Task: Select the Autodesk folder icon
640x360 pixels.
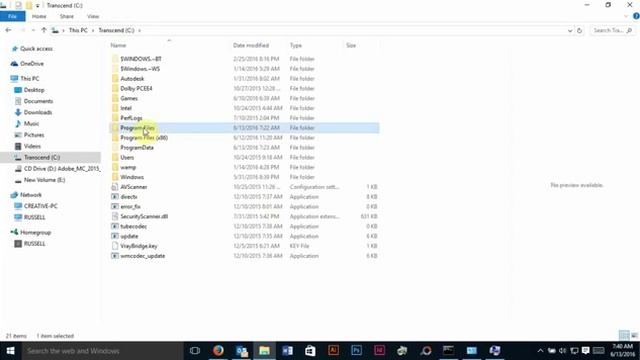Action: 115,78
